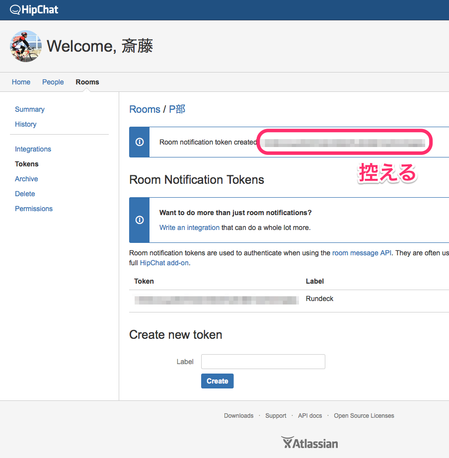This screenshot has width=449, height=458.
Task: Go to the Home tab
Action: pyautogui.click(x=21, y=82)
